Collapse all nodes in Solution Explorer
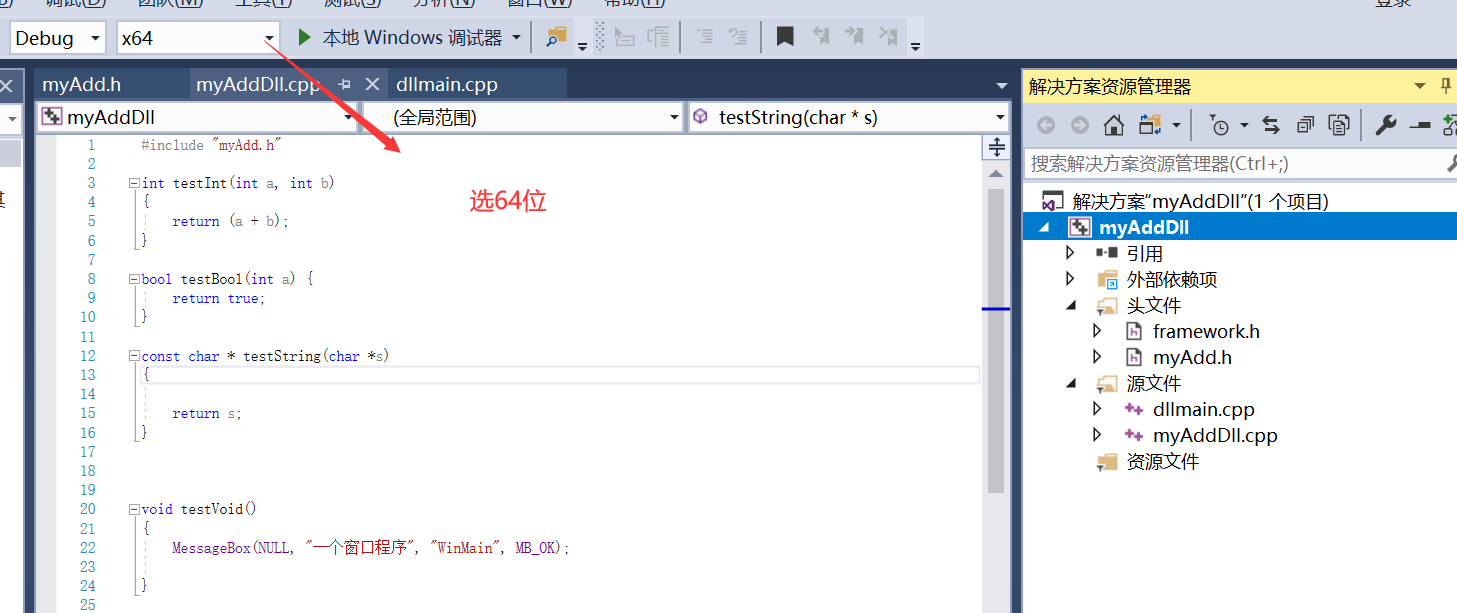1457x613 pixels. tap(1305, 125)
